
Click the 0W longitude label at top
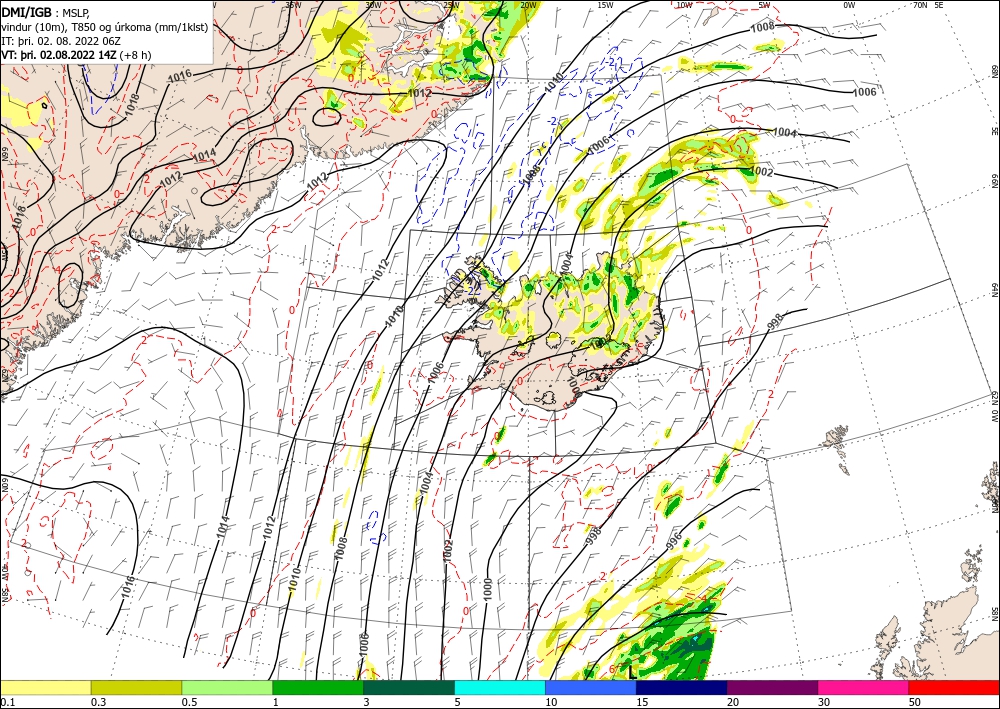tap(849, 5)
